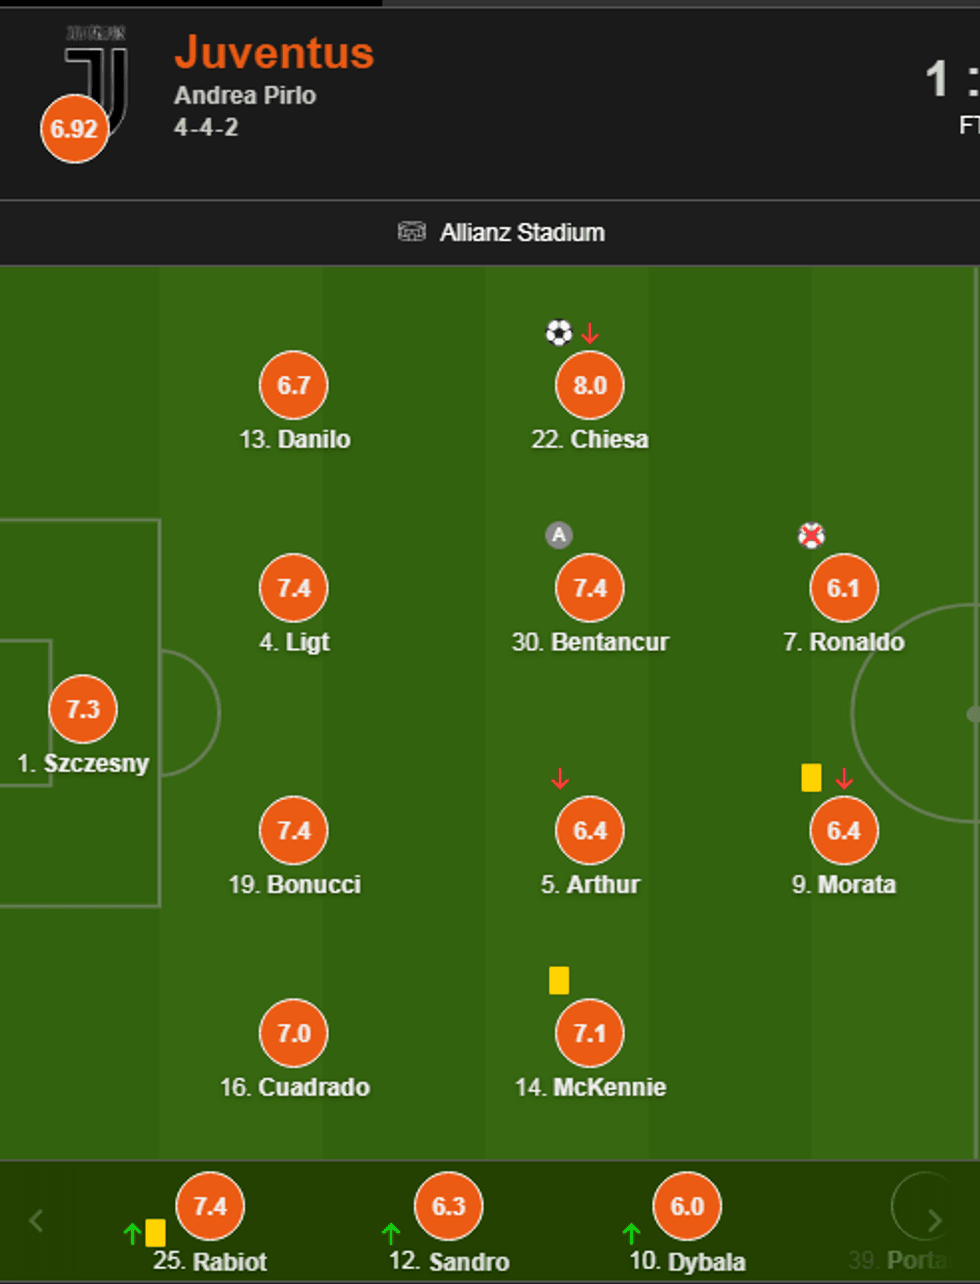Click the yellow card above Morata

pyautogui.click(x=811, y=777)
